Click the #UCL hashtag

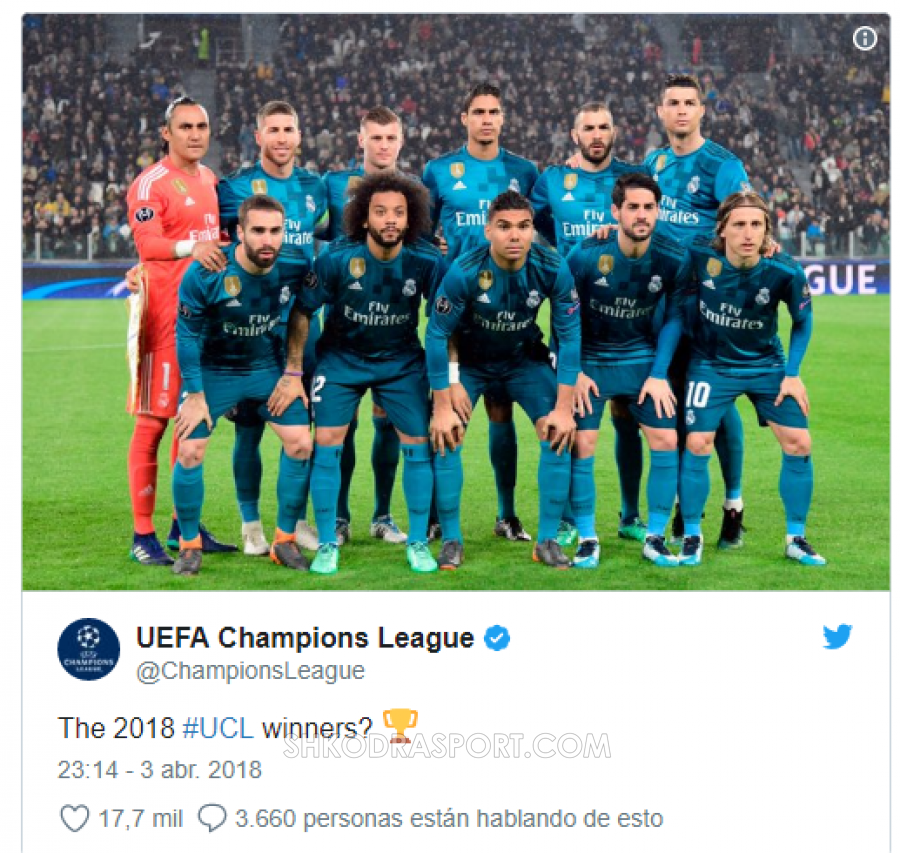point(218,728)
